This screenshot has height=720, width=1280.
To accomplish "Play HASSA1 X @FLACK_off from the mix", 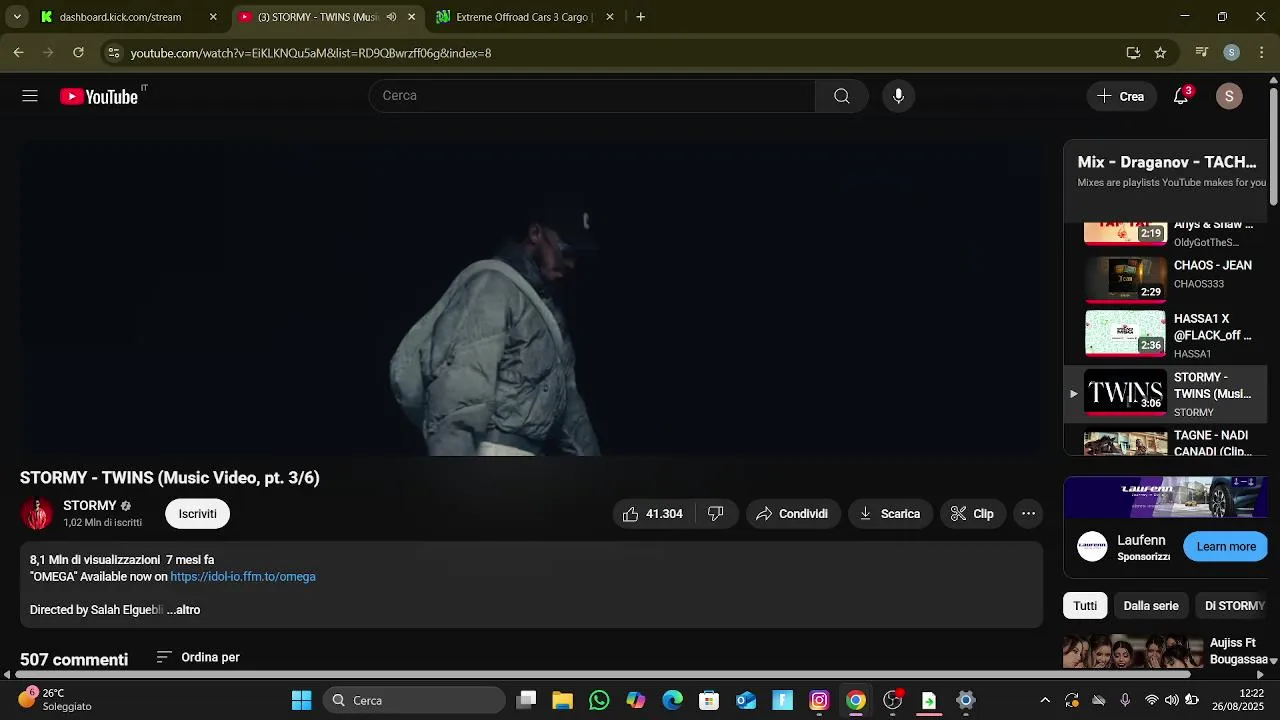I will pyautogui.click(x=1168, y=335).
